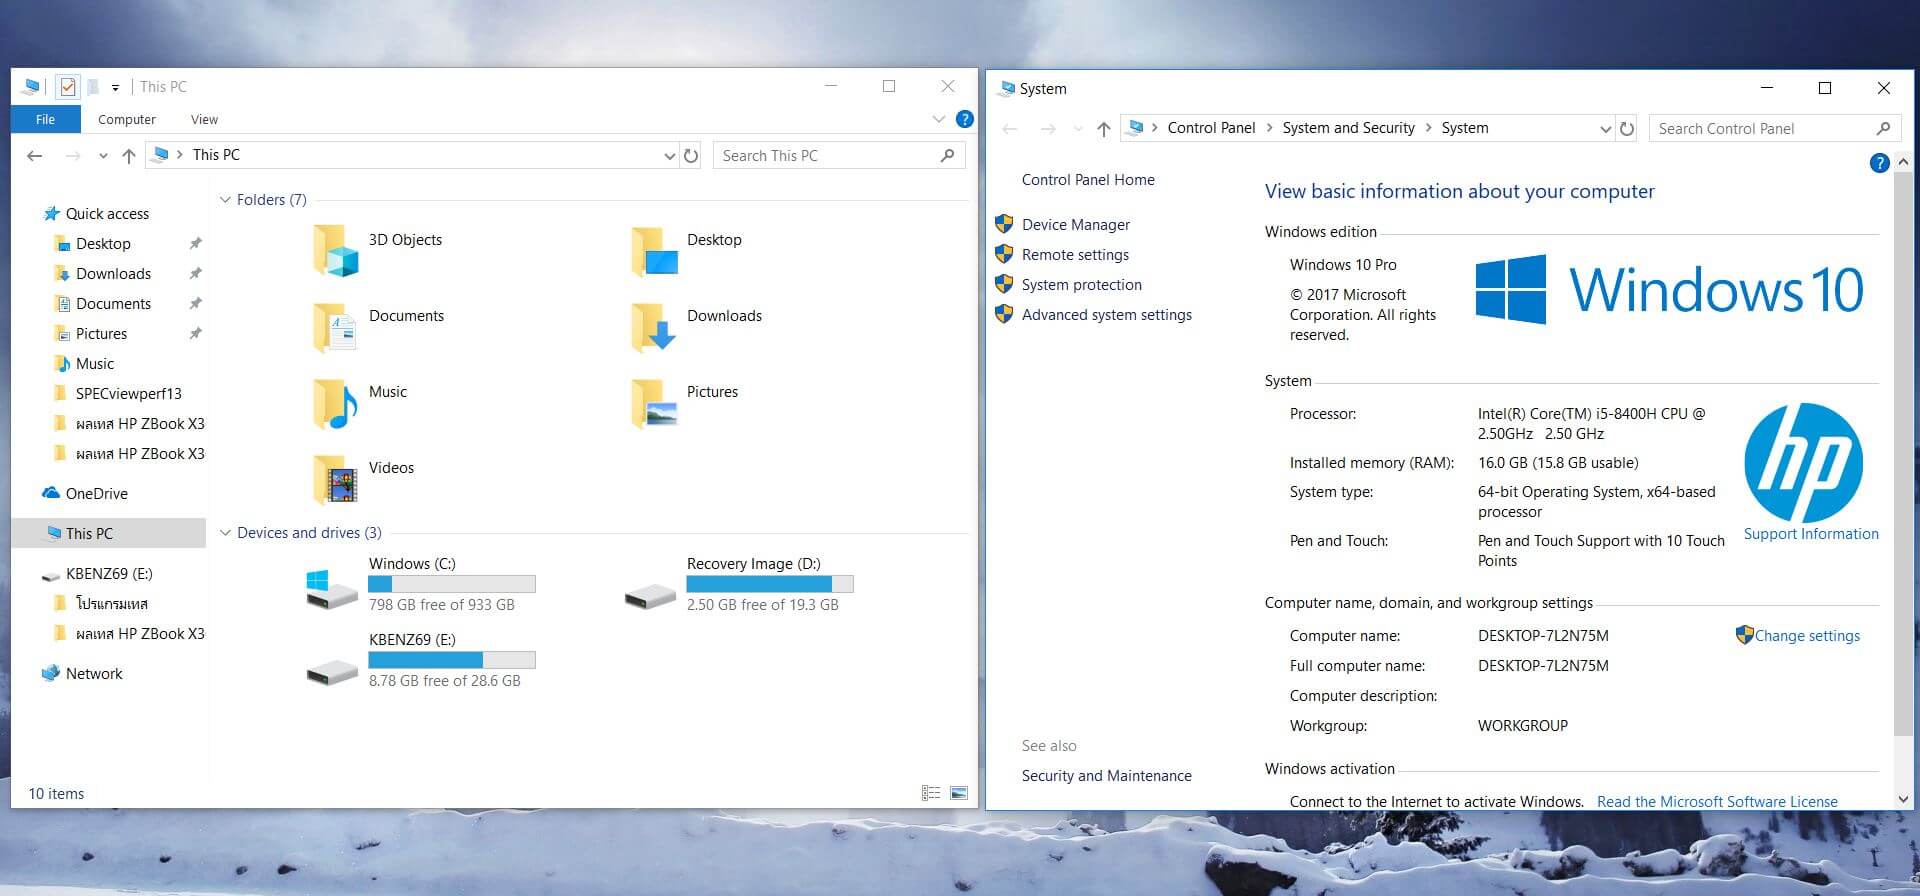Select the Downloads folder icon in Folders group

tap(655, 327)
